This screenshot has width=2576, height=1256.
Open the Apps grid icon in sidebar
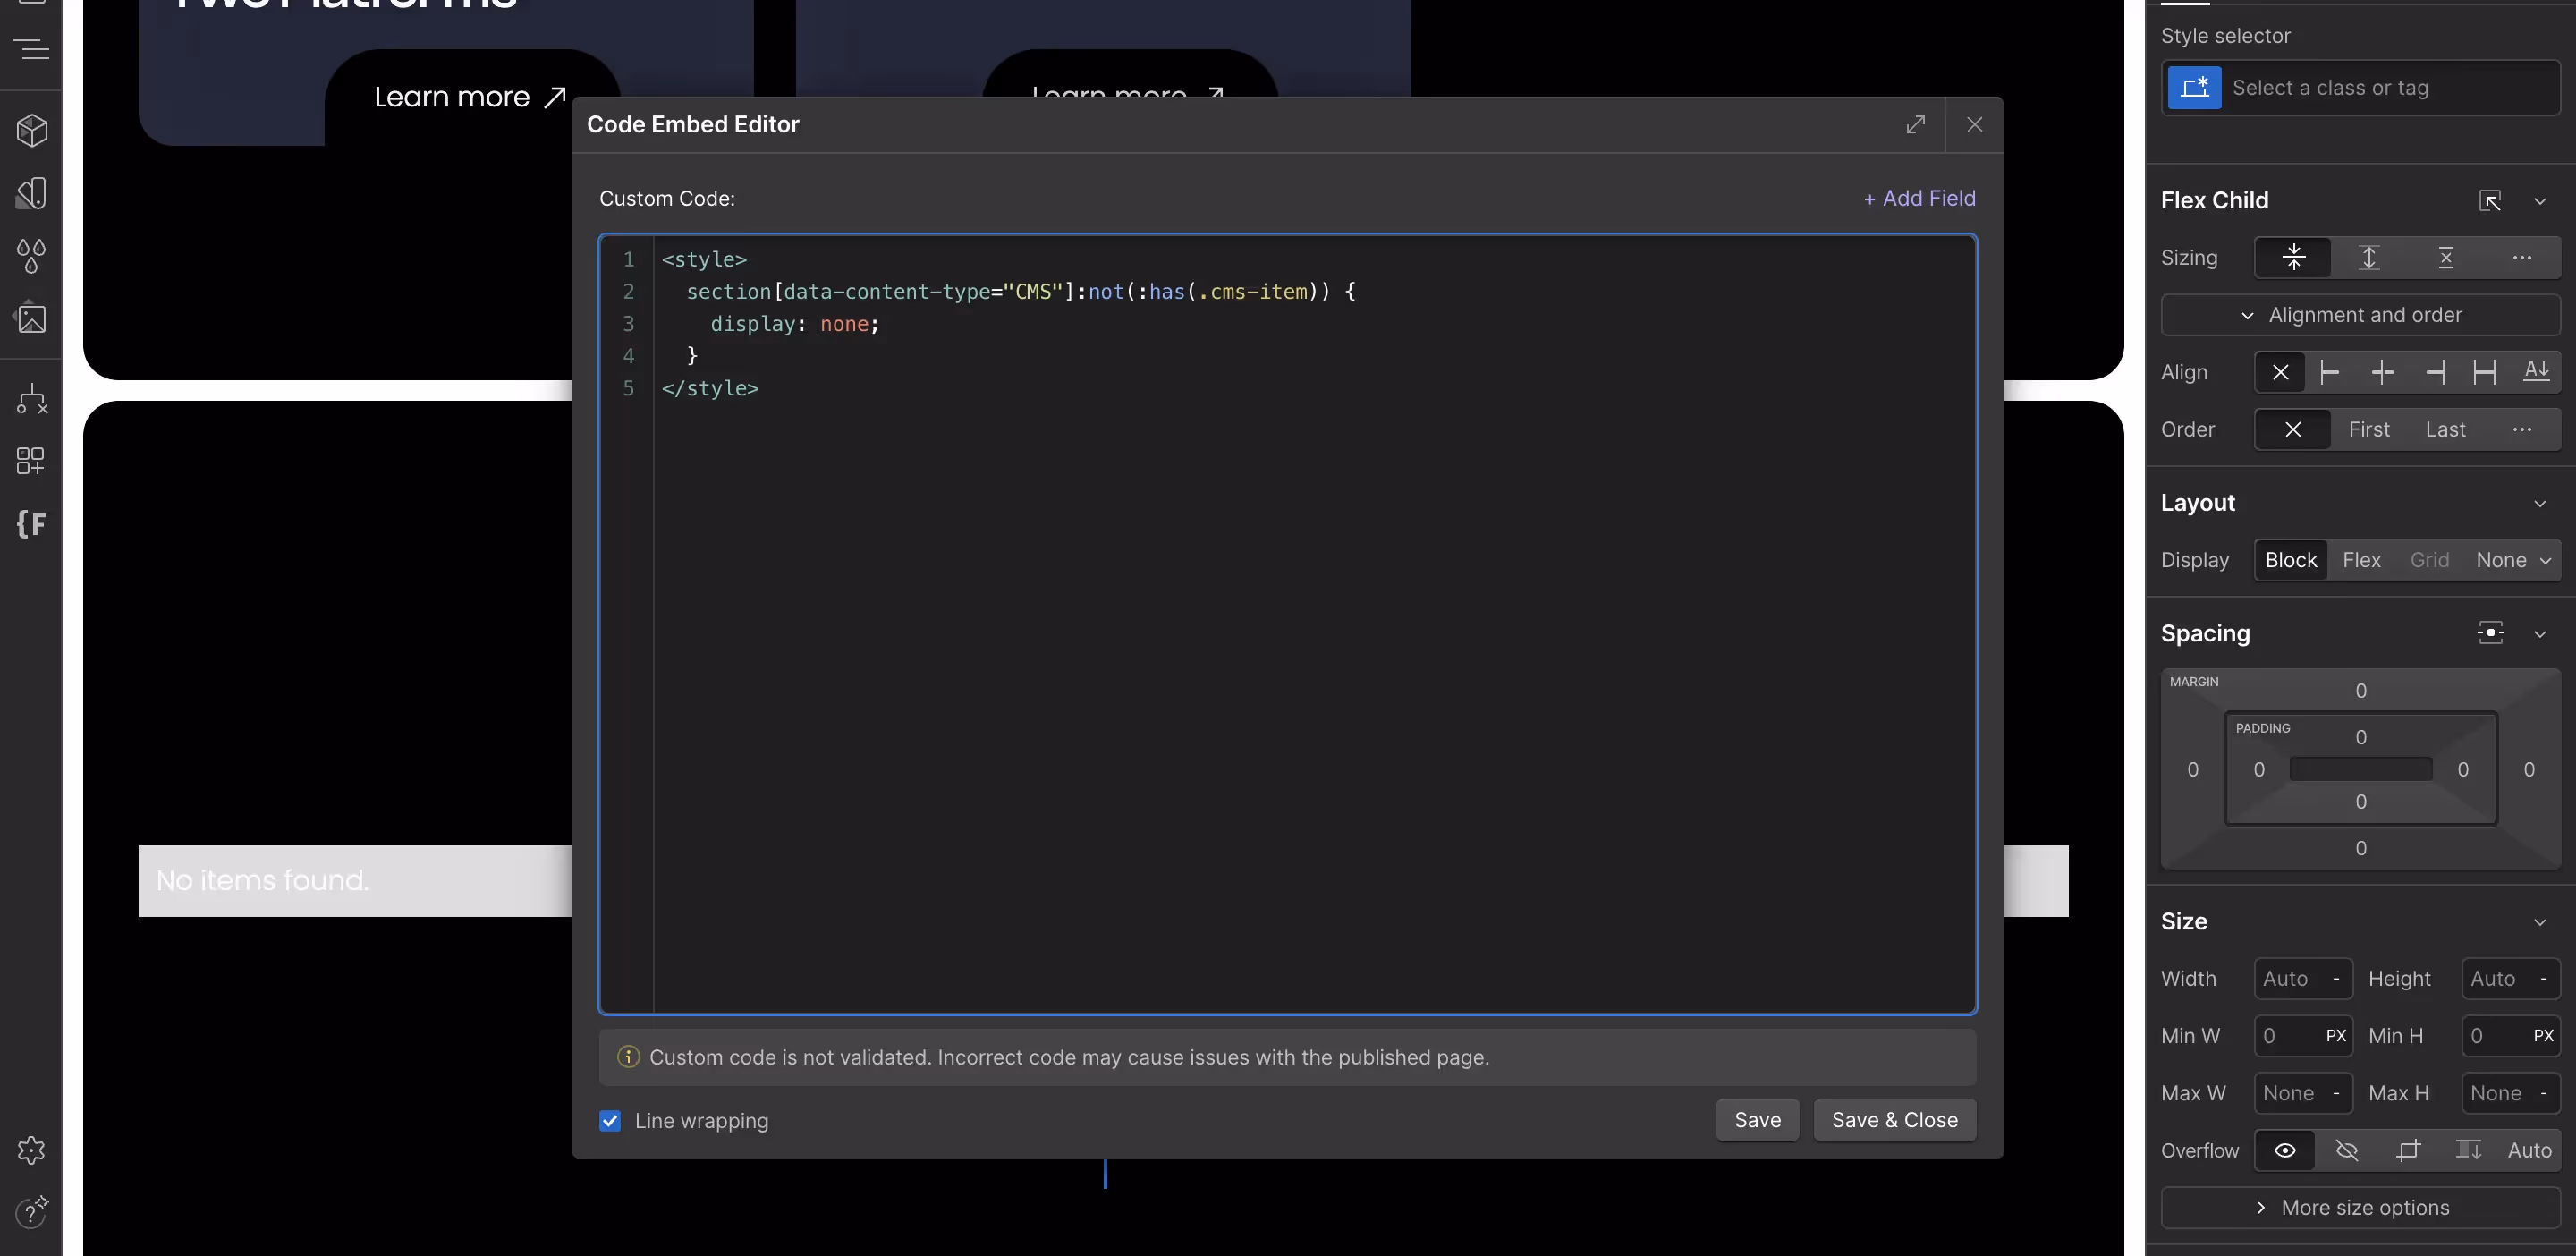(x=31, y=461)
